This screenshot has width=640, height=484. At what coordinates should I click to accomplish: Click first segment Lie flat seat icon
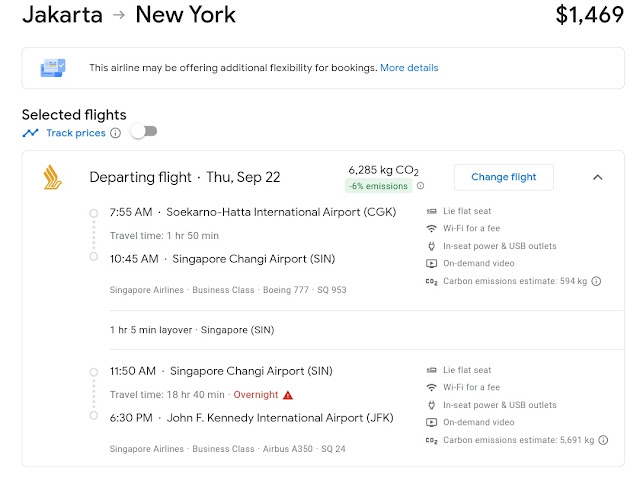tap(431, 212)
